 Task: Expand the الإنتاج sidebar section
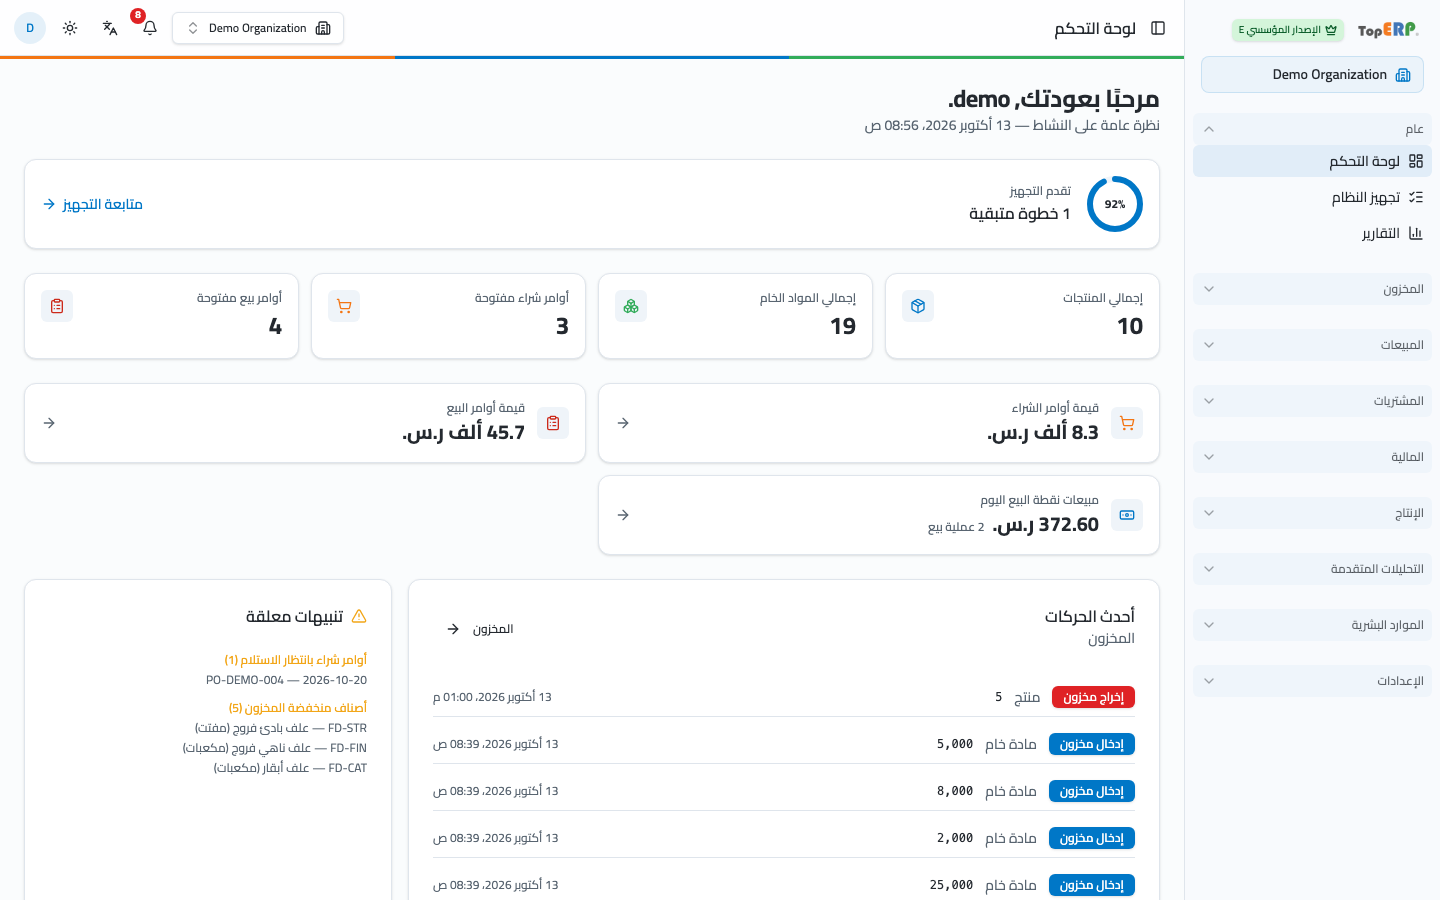(1312, 513)
